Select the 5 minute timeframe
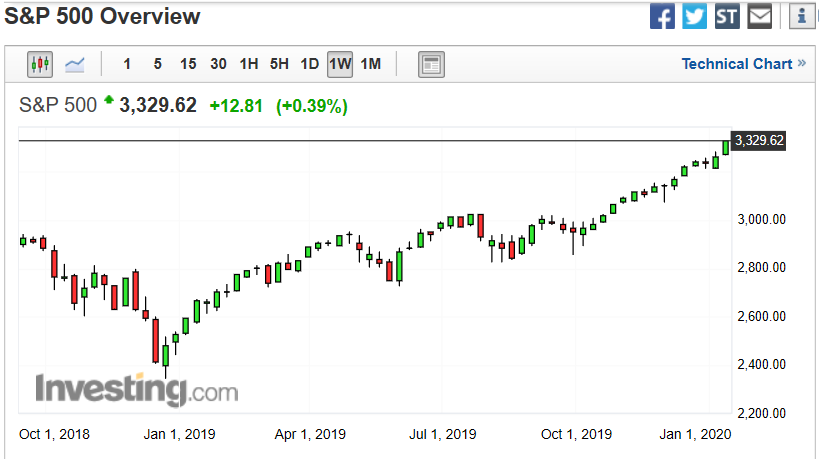This screenshot has width=822, height=459. [x=157, y=65]
